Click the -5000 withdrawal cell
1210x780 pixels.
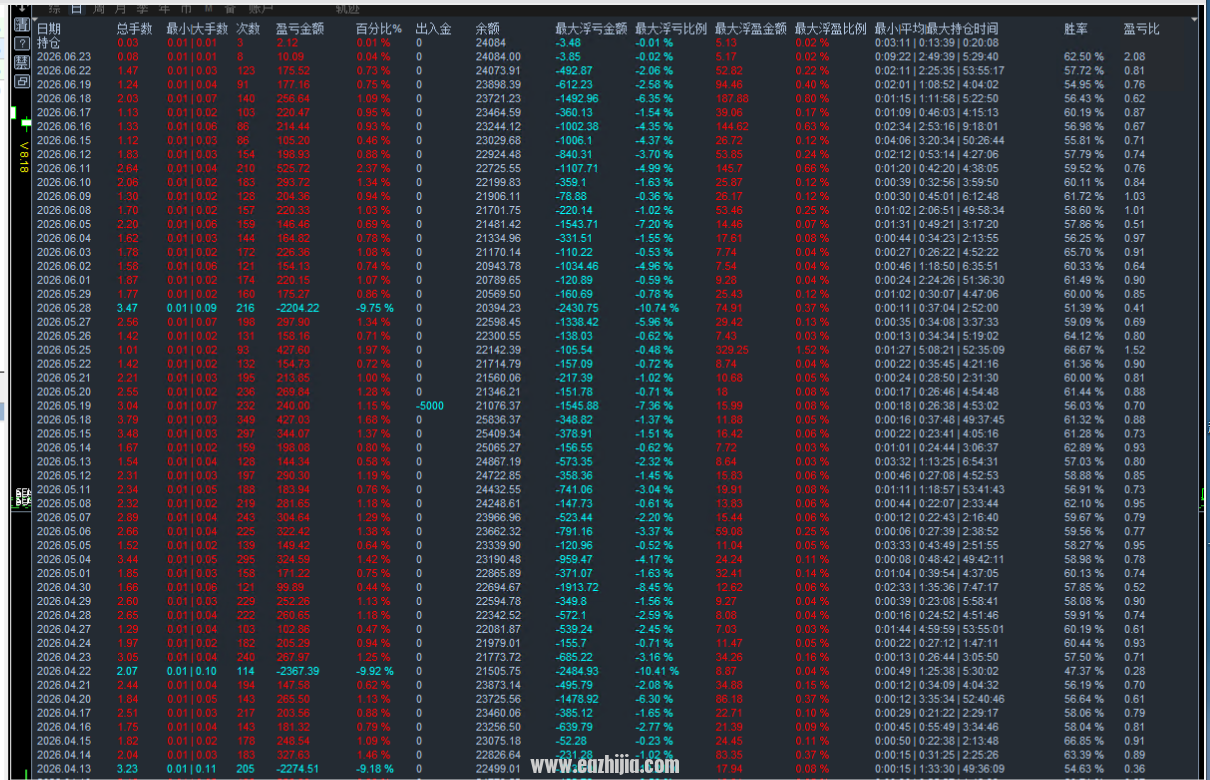(x=430, y=406)
